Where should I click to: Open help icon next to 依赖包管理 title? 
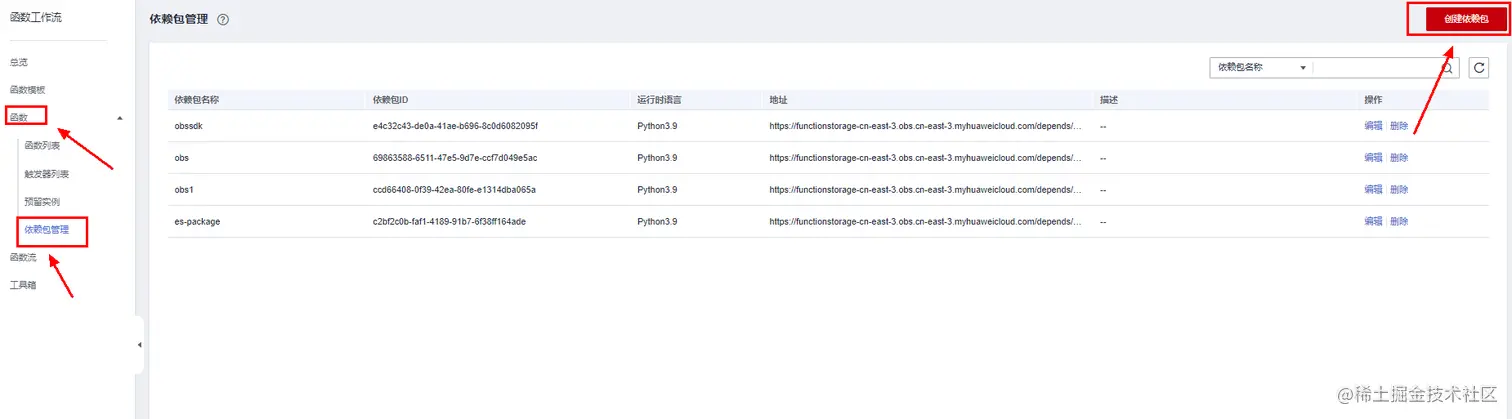223,20
